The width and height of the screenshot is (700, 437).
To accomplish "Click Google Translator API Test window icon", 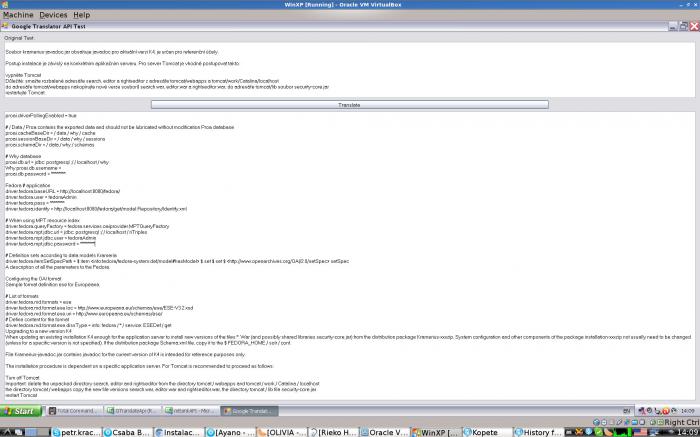I will [5, 26].
